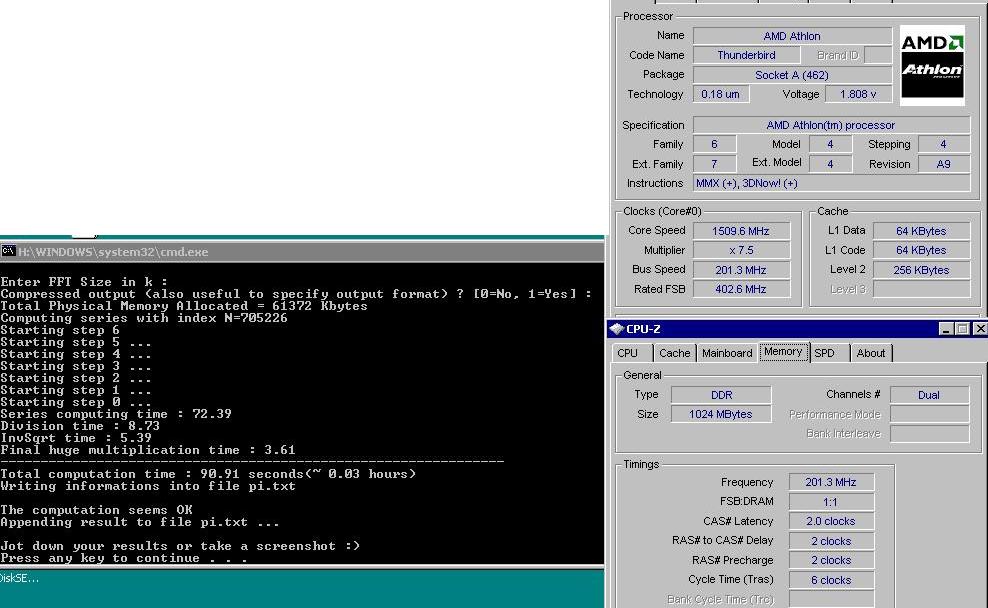Click the Series computing time : 72.39 line
Viewport: 988px width, 608px height.
pos(116,414)
